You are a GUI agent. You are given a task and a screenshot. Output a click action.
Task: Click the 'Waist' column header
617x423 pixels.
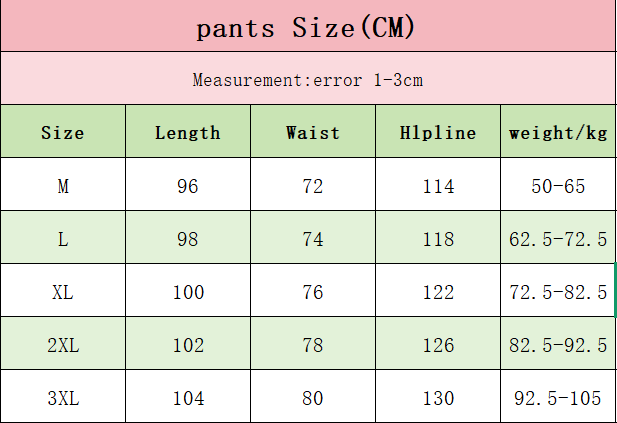(313, 131)
